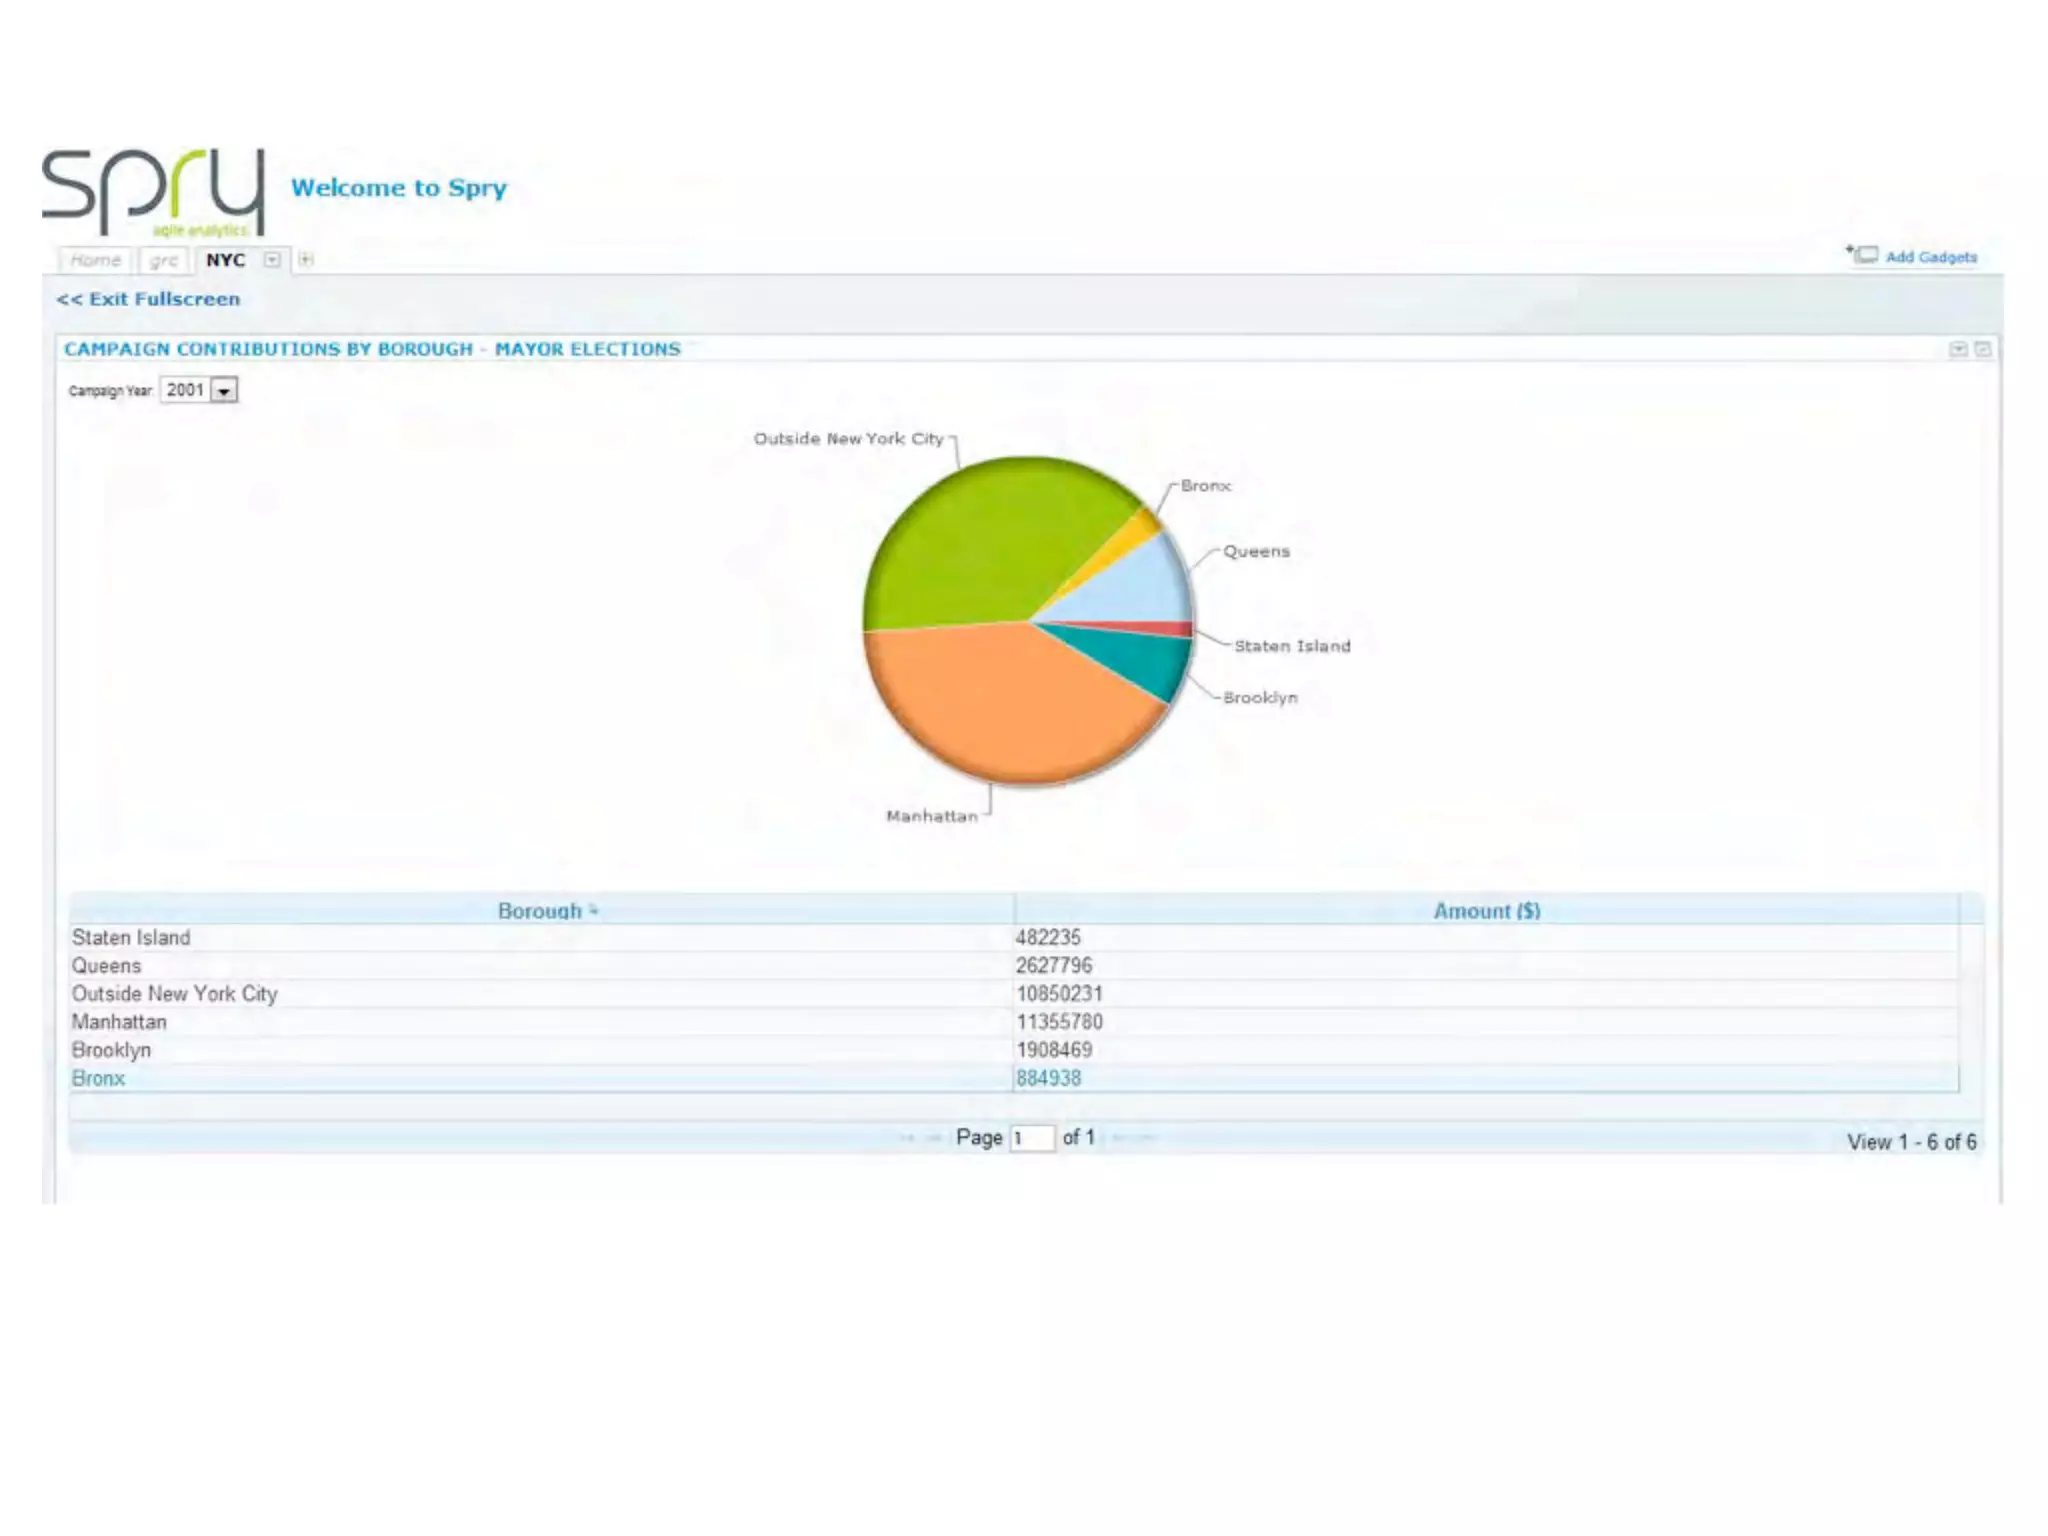Switch to the grc tab
This screenshot has height=1536, width=2048.
pyautogui.click(x=164, y=261)
